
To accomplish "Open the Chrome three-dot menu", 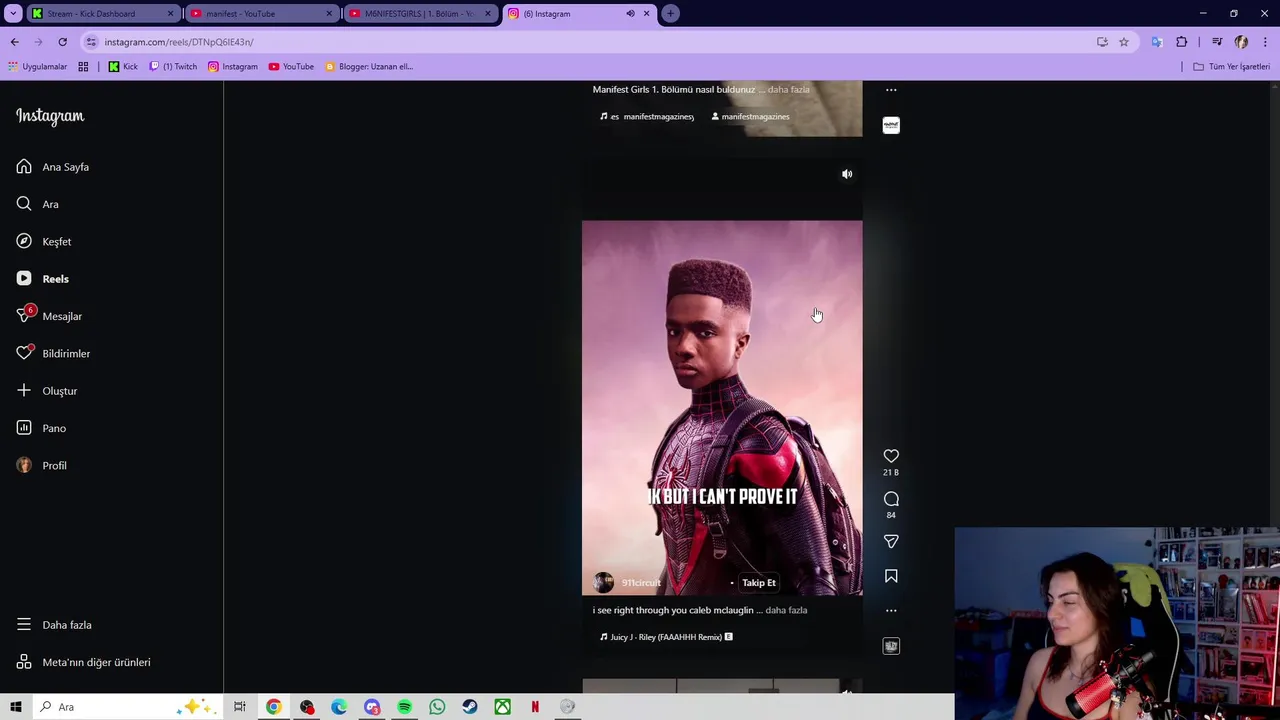I will point(1264,42).
